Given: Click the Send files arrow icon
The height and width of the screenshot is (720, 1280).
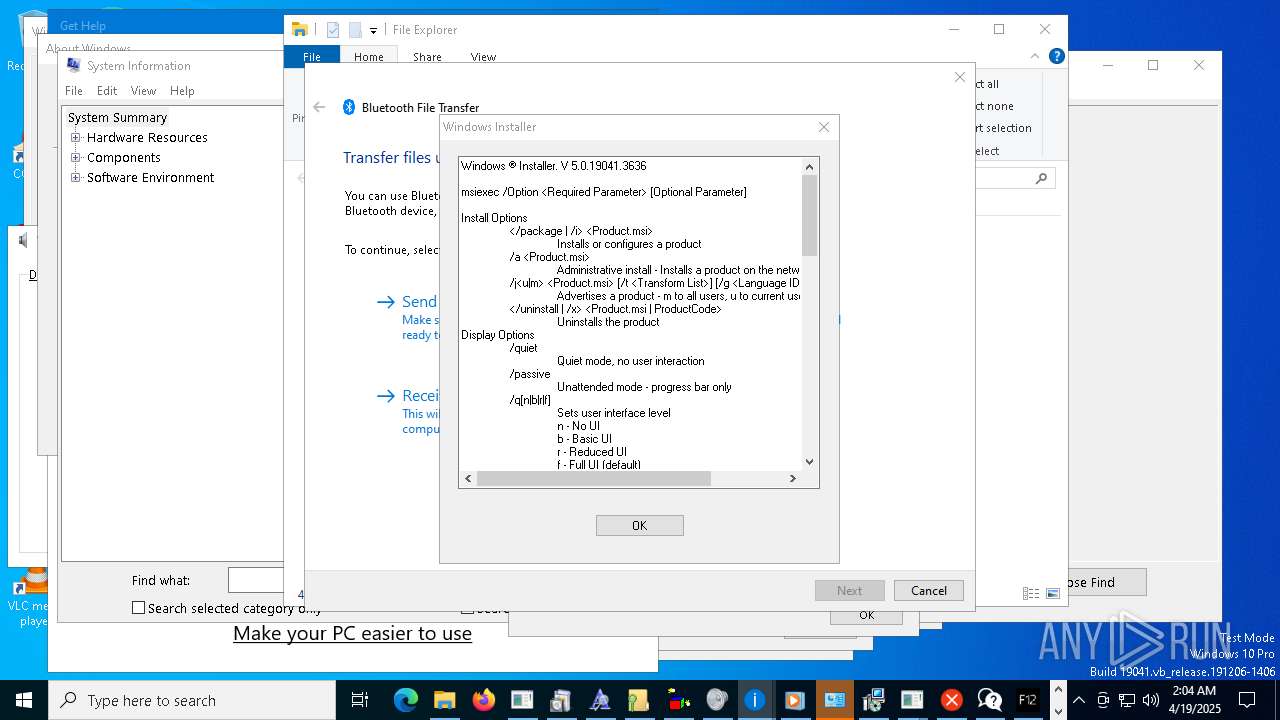Looking at the screenshot, I should point(386,302).
